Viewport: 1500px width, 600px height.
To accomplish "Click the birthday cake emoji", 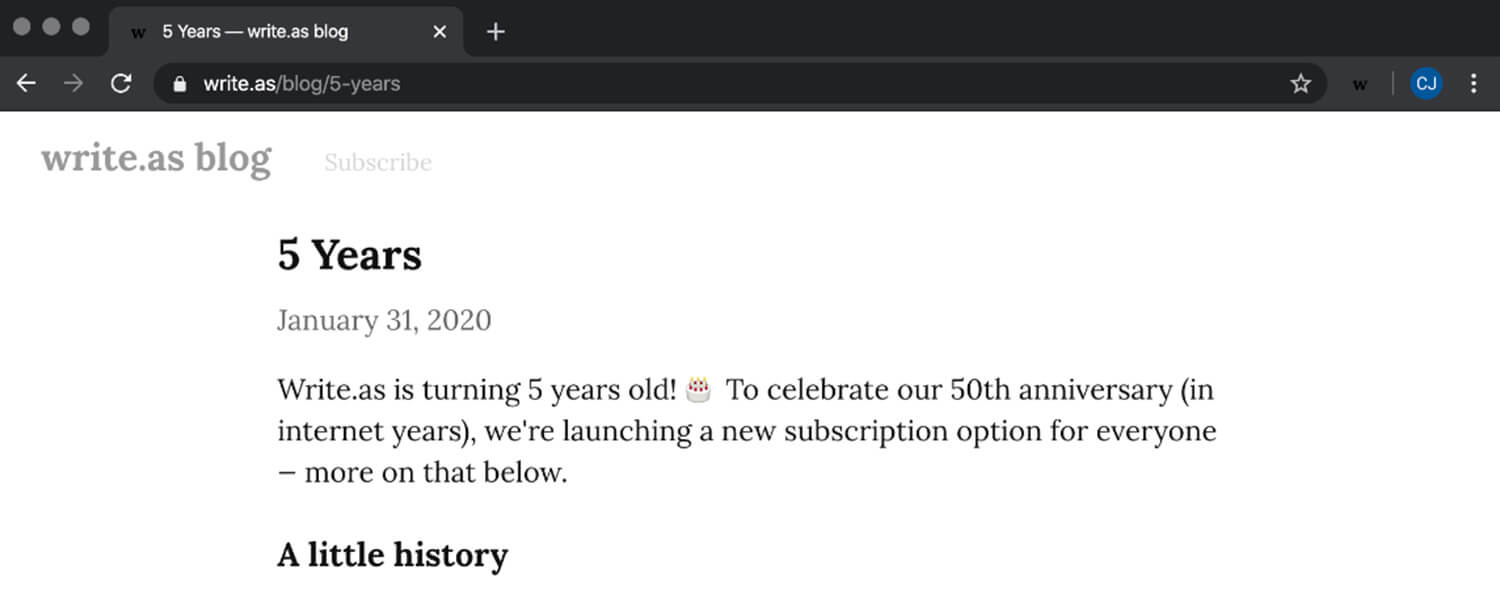I will point(699,388).
